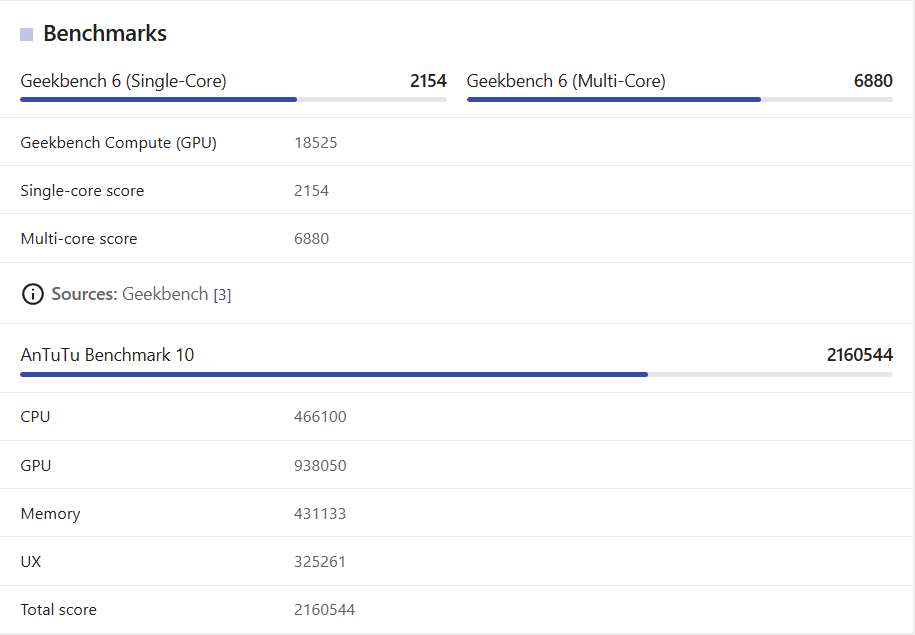Image resolution: width=915 pixels, height=635 pixels.
Task: Click the 'Geekbench Compute (GPU)' row label
Action: (118, 143)
